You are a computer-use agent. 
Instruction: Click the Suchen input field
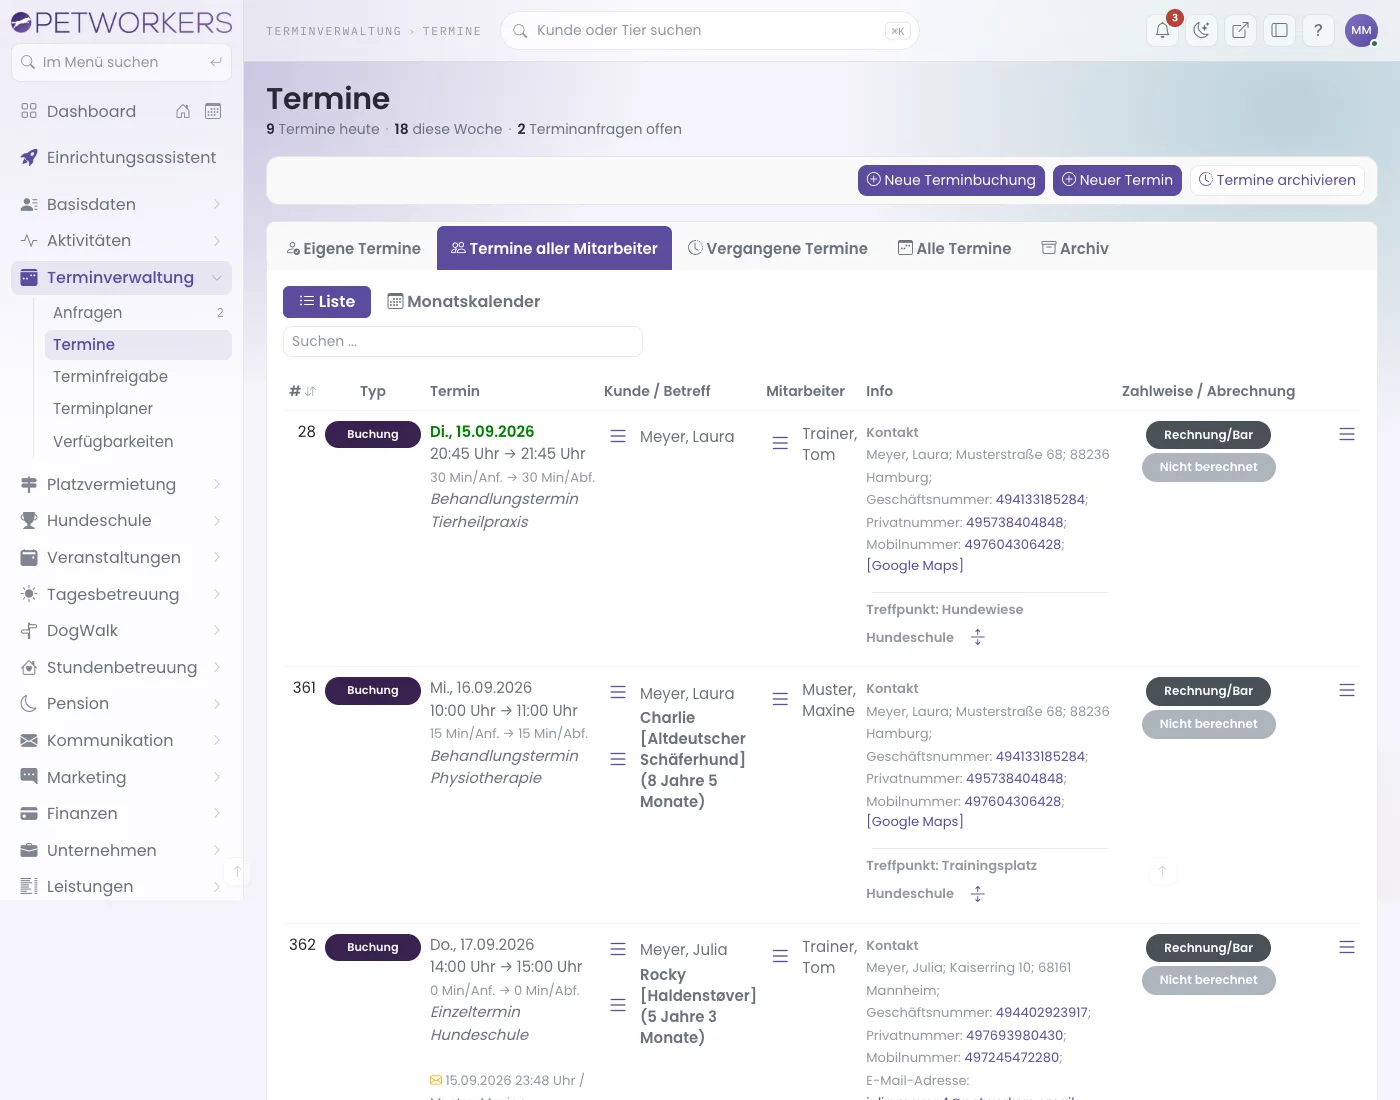click(x=463, y=341)
